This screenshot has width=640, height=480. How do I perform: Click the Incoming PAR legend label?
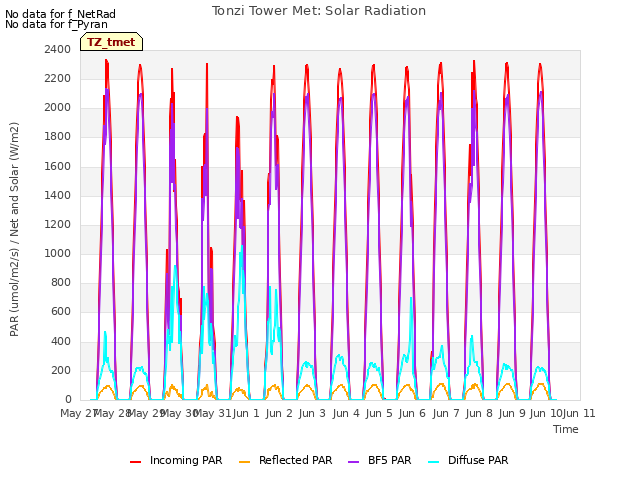186,460
